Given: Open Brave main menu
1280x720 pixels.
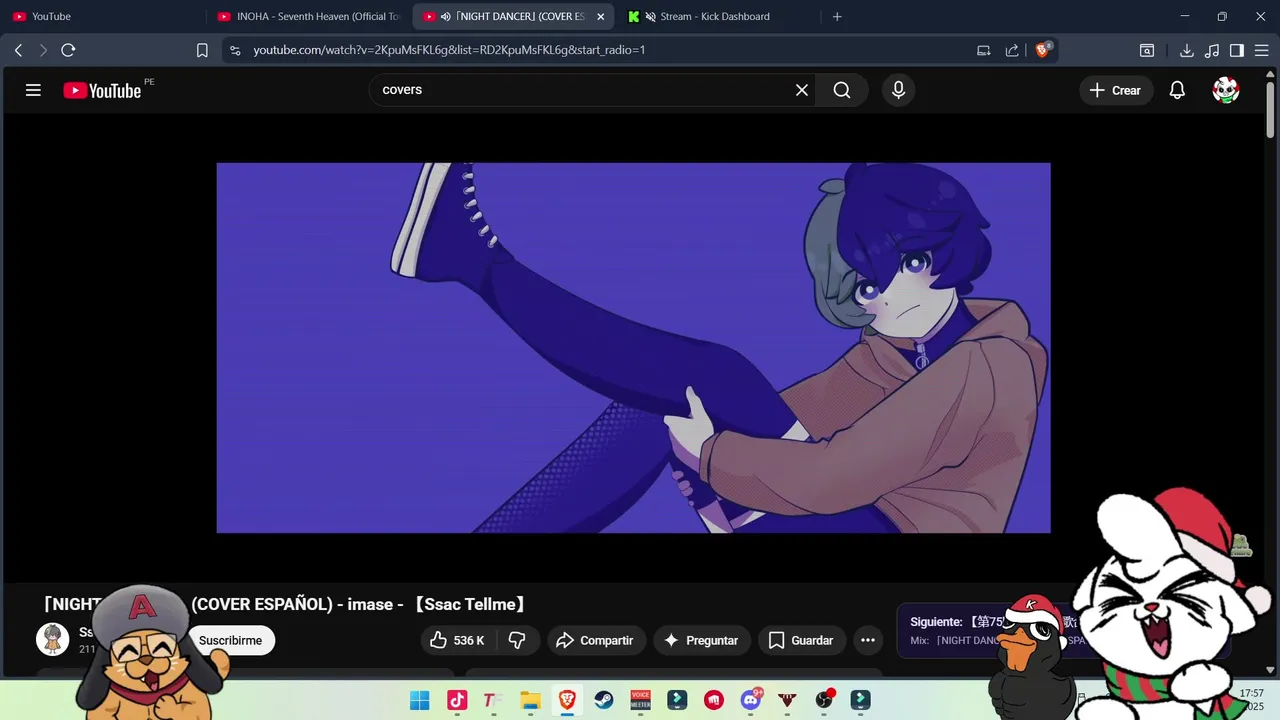Looking at the screenshot, I should tap(1261, 50).
